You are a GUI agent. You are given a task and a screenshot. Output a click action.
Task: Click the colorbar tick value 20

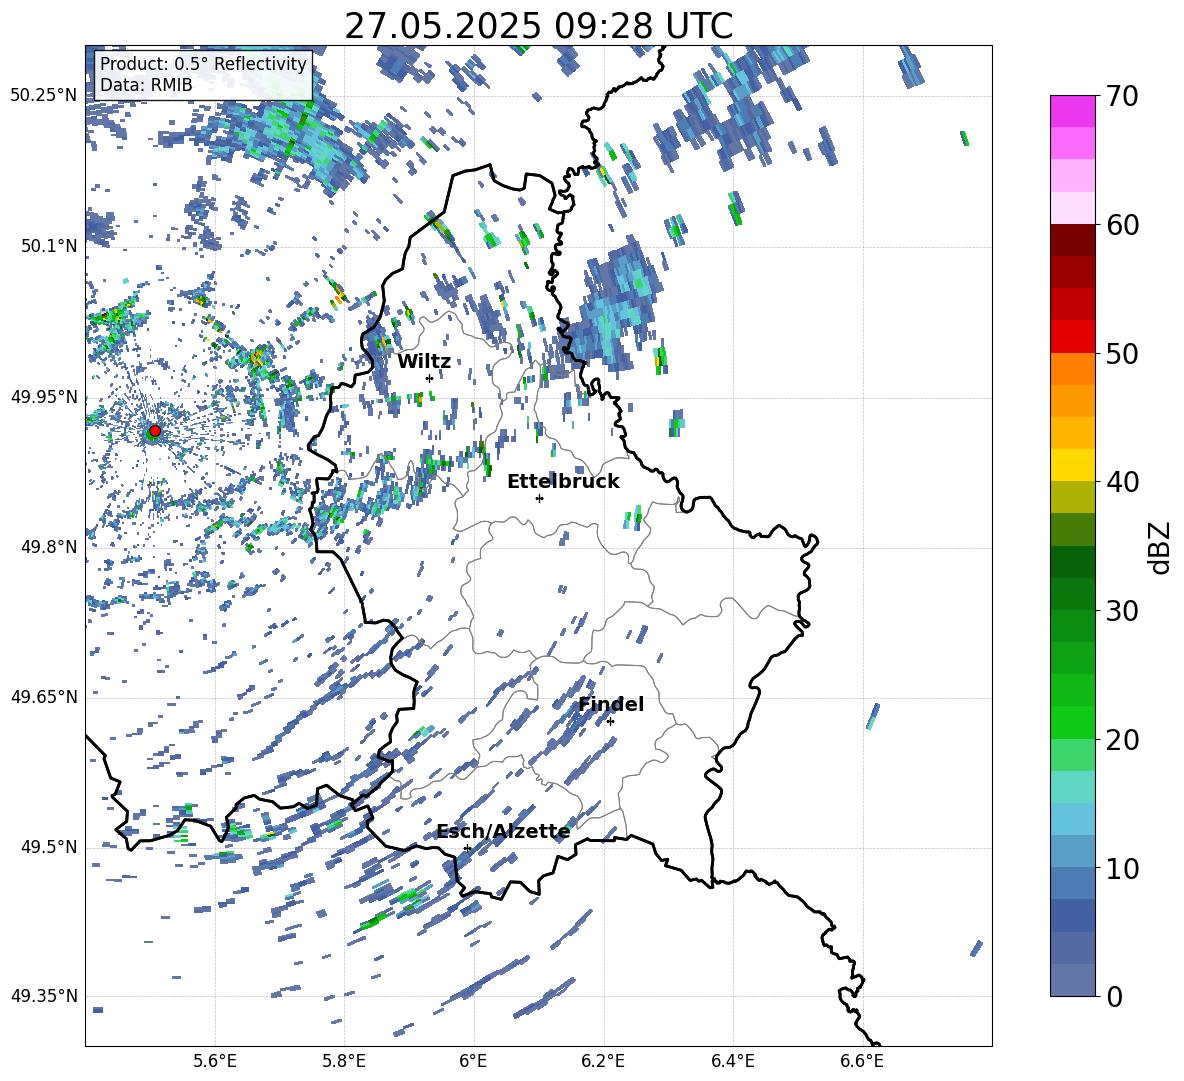pos(1122,740)
